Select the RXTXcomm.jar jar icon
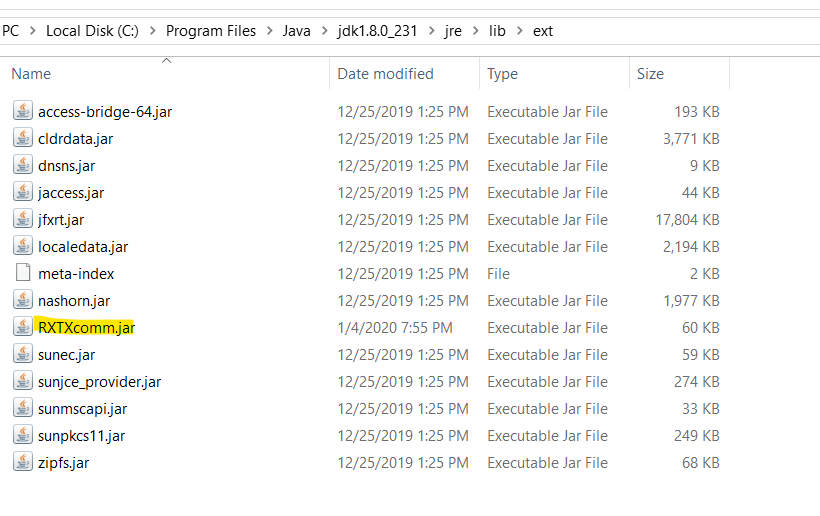Screen dimensions: 820x516 22,327
